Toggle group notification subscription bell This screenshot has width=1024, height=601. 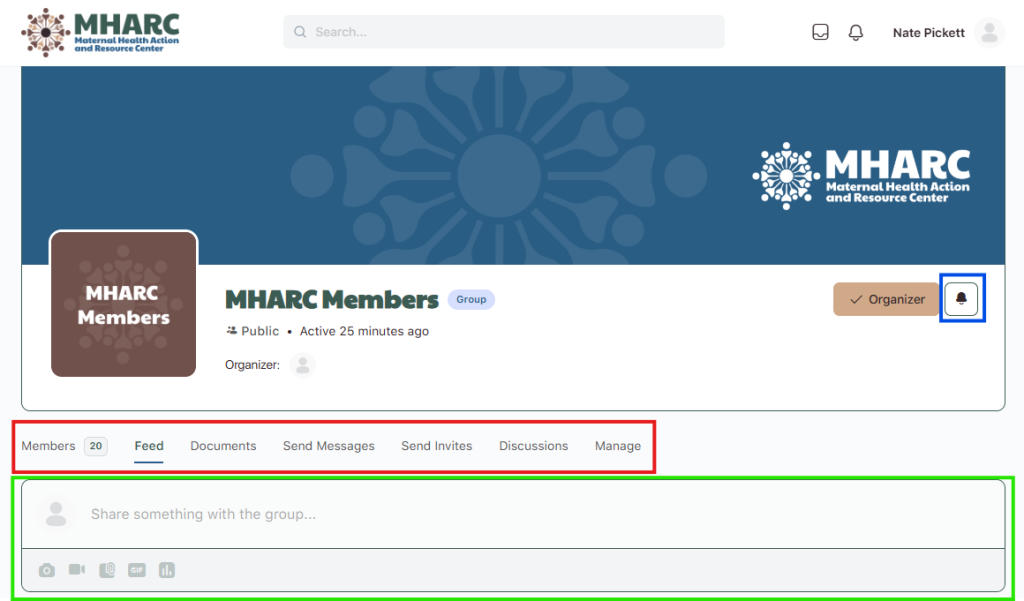(961, 299)
